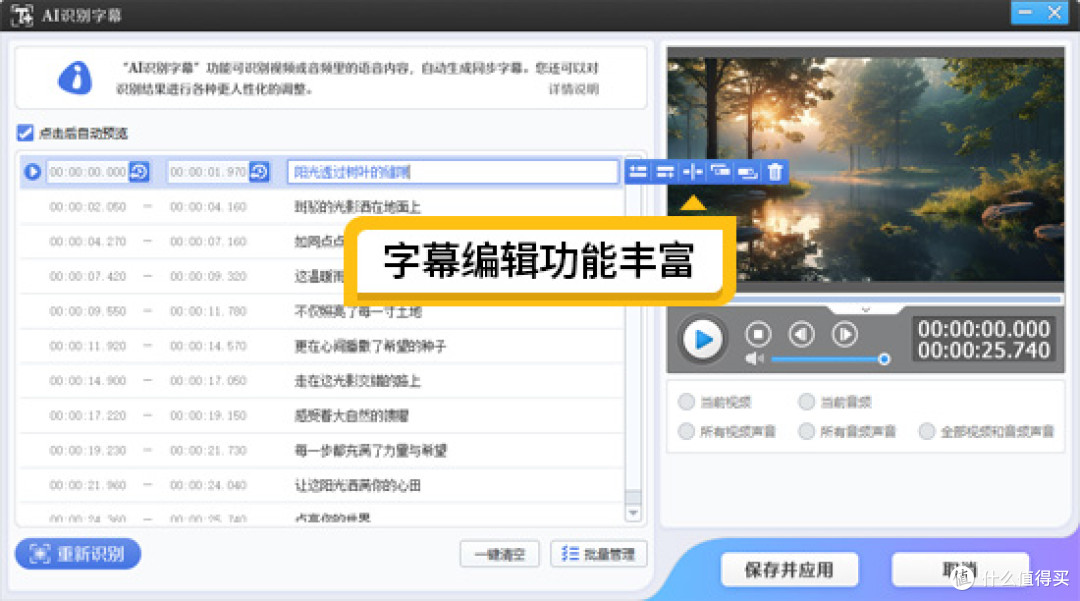
Task: Delete the subtitle line with trash icon
Action: [775, 171]
